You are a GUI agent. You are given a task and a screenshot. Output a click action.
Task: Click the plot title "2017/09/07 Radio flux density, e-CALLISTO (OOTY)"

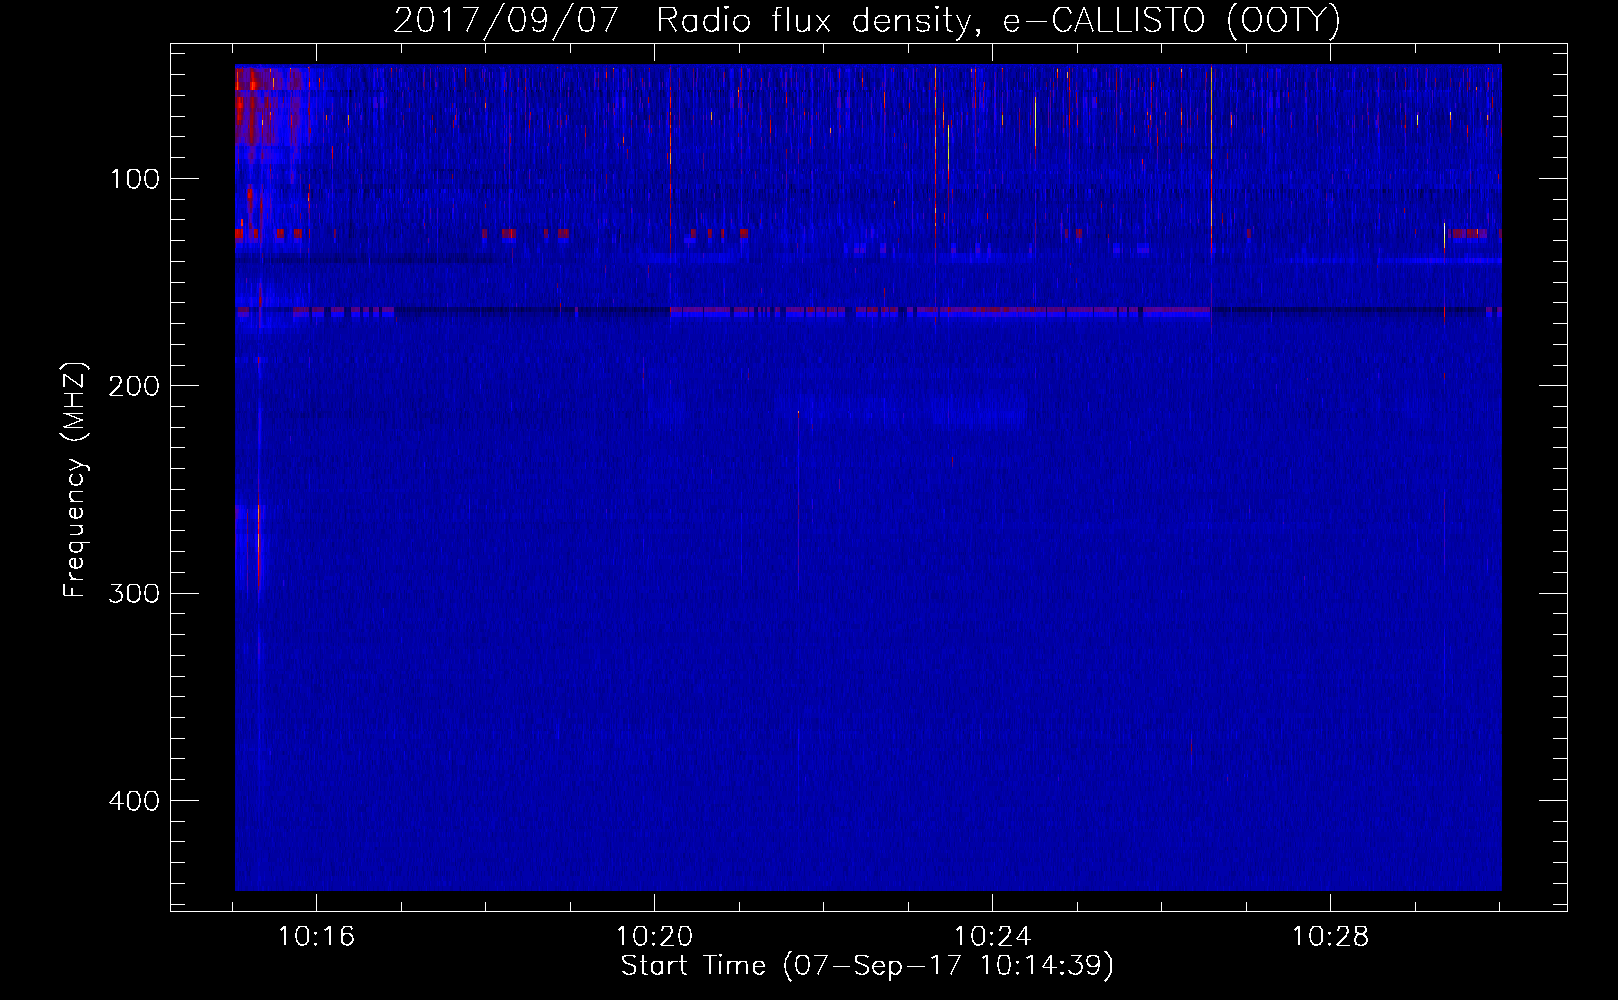click(x=867, y=21)
